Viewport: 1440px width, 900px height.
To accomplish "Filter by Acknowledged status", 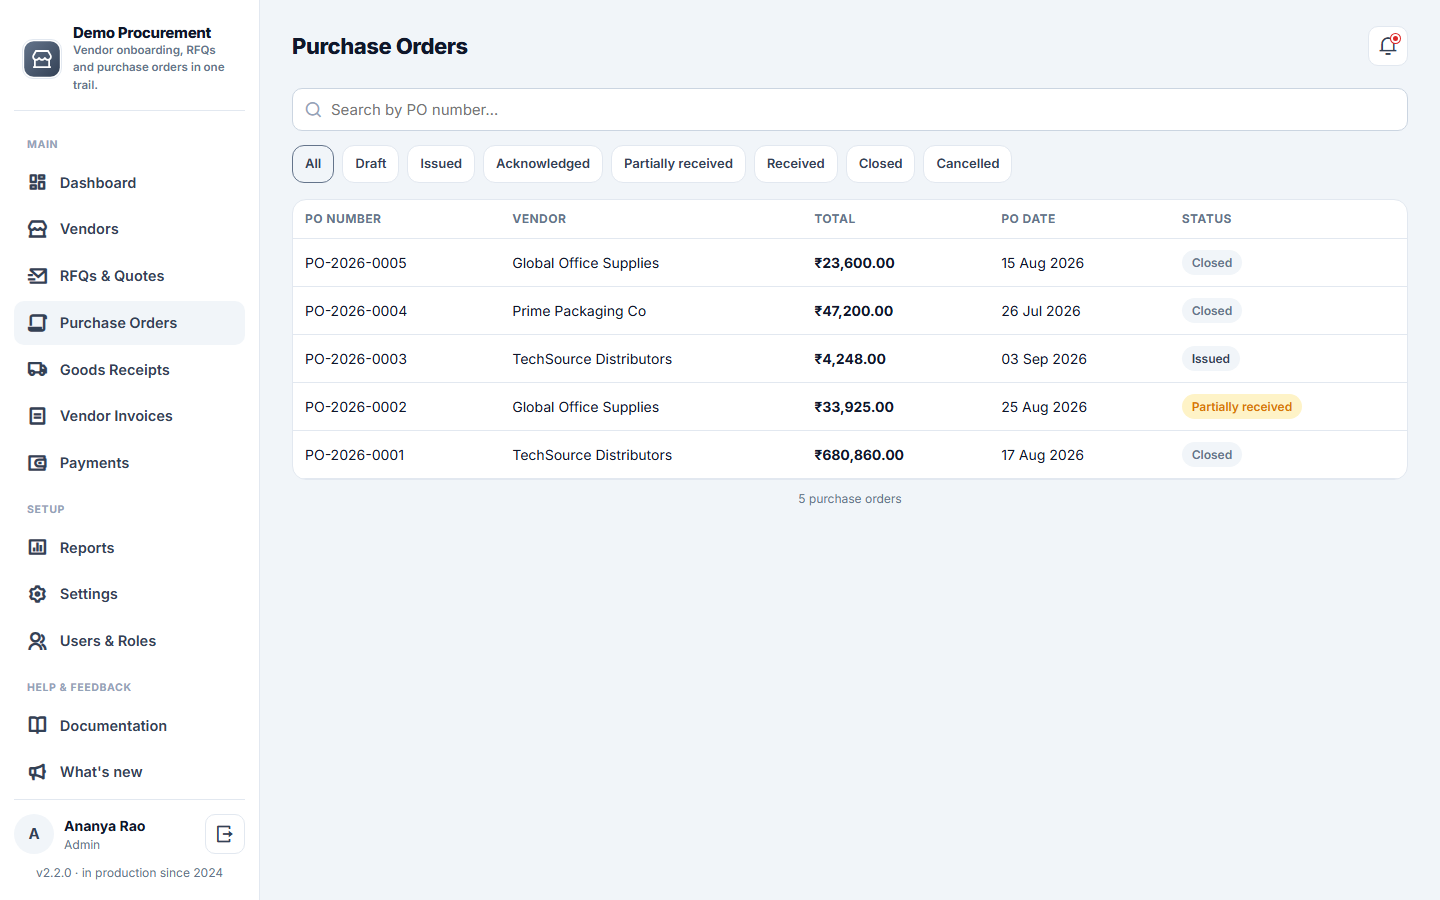I will (x=543, y=164).
